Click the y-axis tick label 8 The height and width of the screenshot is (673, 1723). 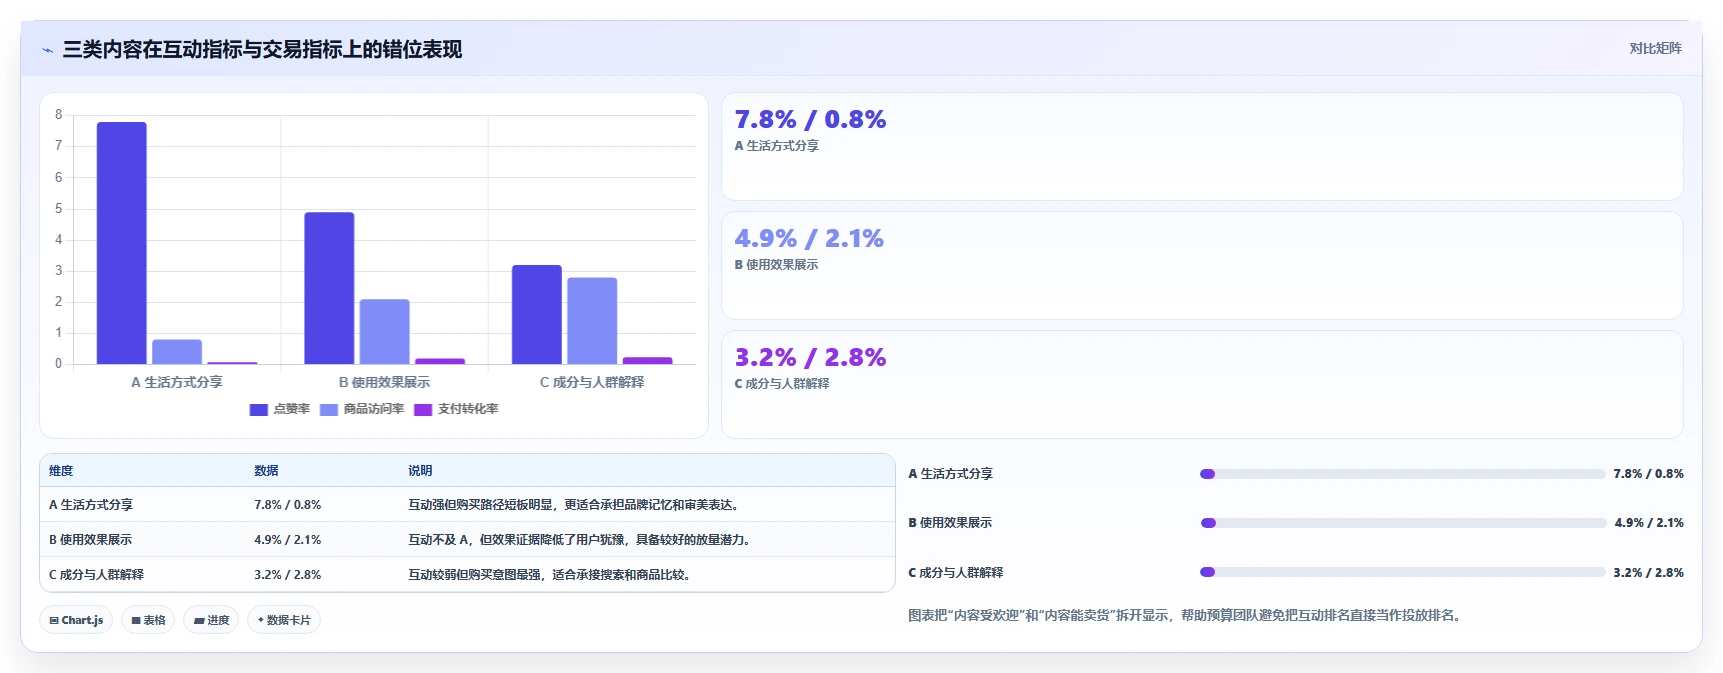click(58, 115)
